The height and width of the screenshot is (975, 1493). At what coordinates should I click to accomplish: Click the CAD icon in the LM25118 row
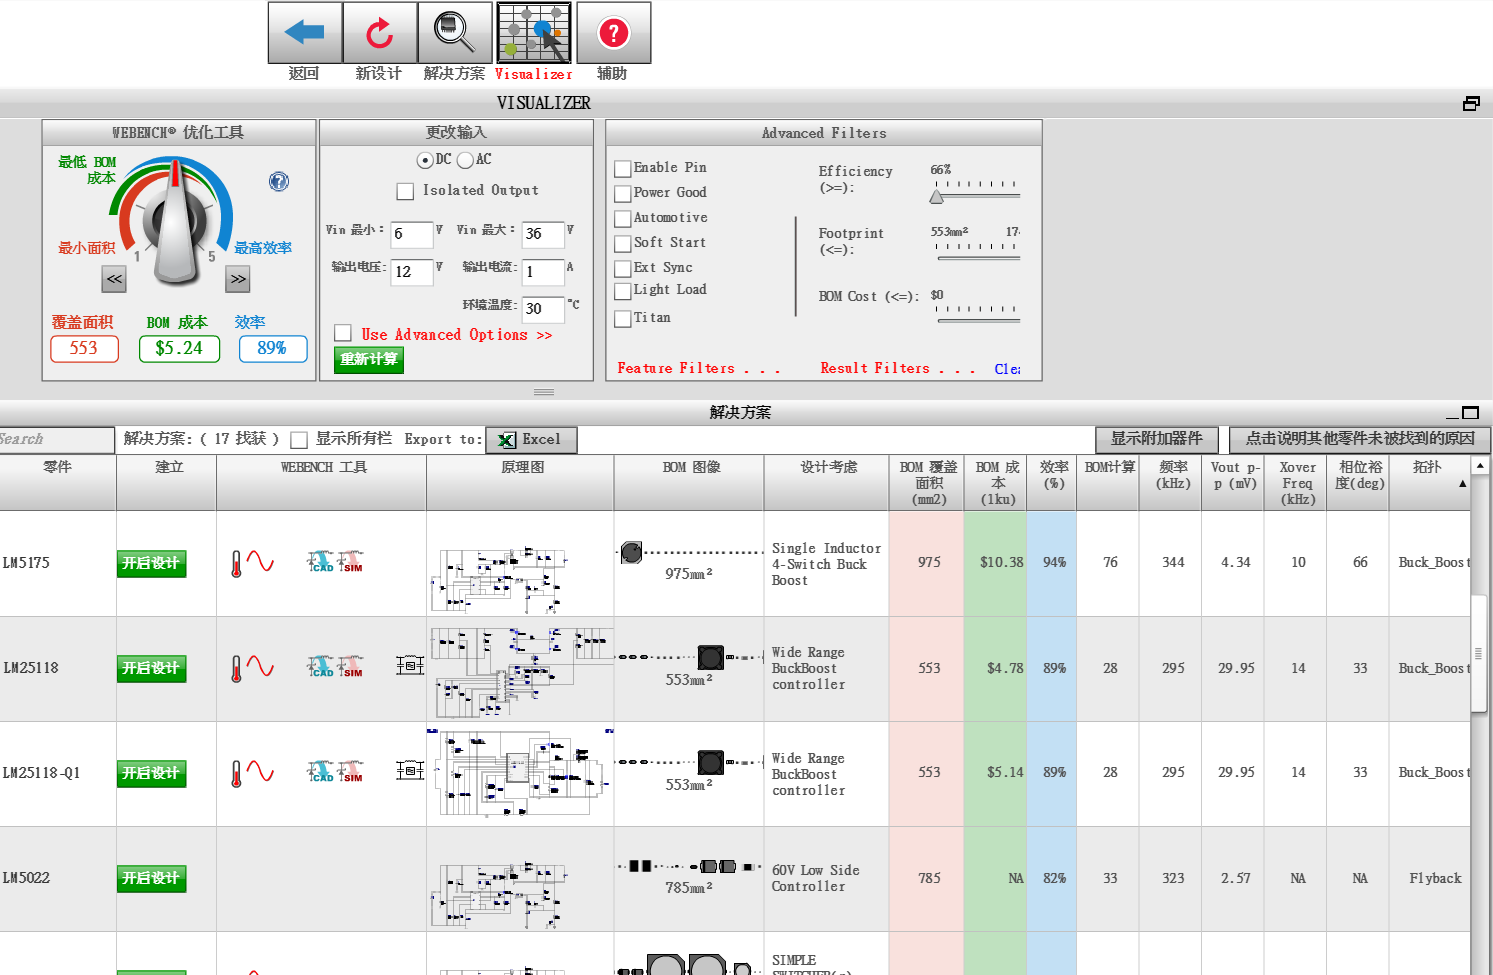[321, 667]
